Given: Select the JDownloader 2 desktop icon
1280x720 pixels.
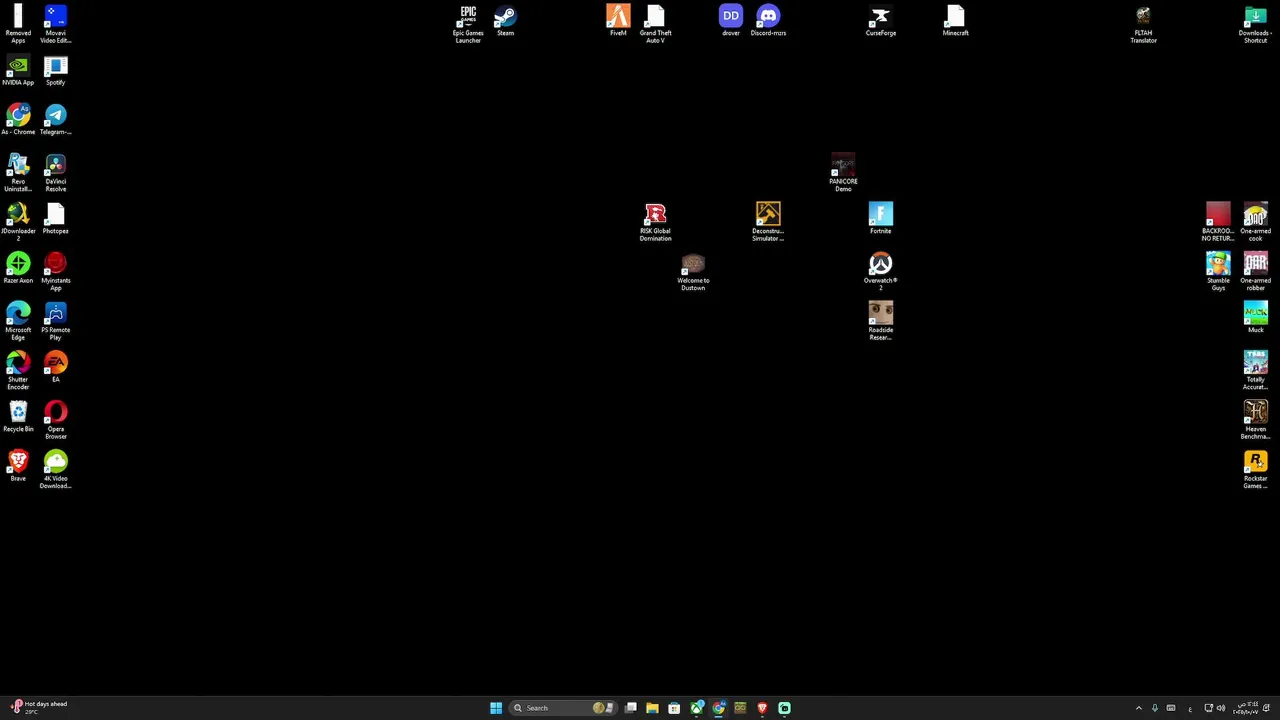Looking at the screenshot, I should click(18, 221).
